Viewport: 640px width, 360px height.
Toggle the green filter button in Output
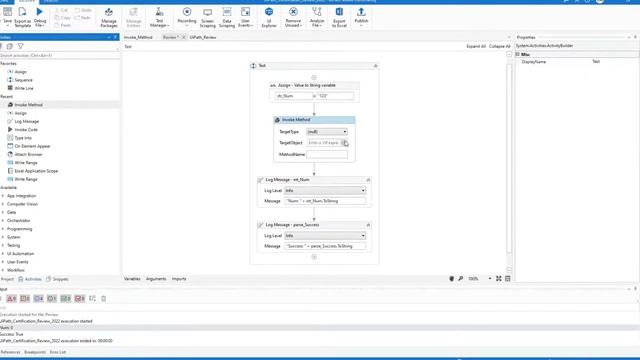(x=66, y=299)
